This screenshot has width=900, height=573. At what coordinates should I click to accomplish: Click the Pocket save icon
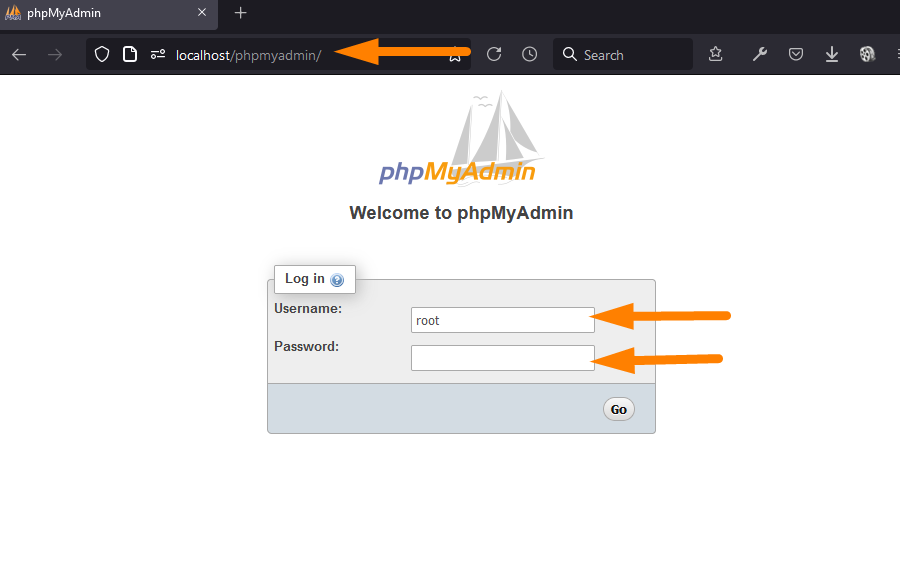point(796,55)
